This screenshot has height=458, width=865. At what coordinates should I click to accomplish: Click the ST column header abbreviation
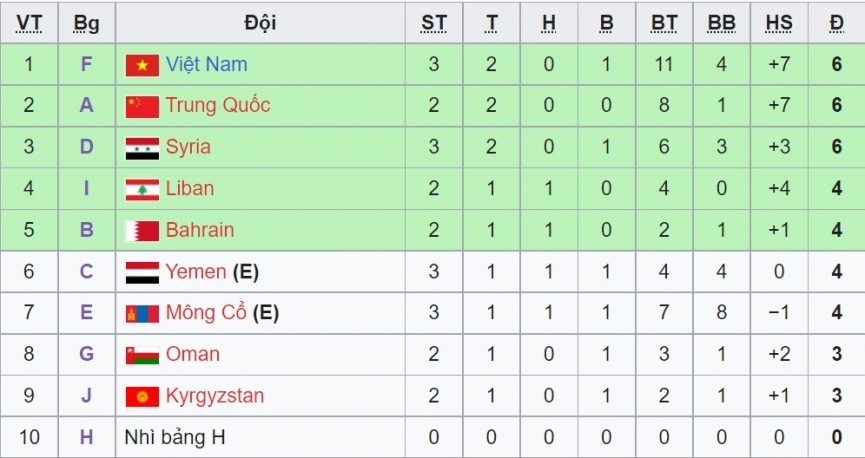pyautogui.click(x=434, y=23)
